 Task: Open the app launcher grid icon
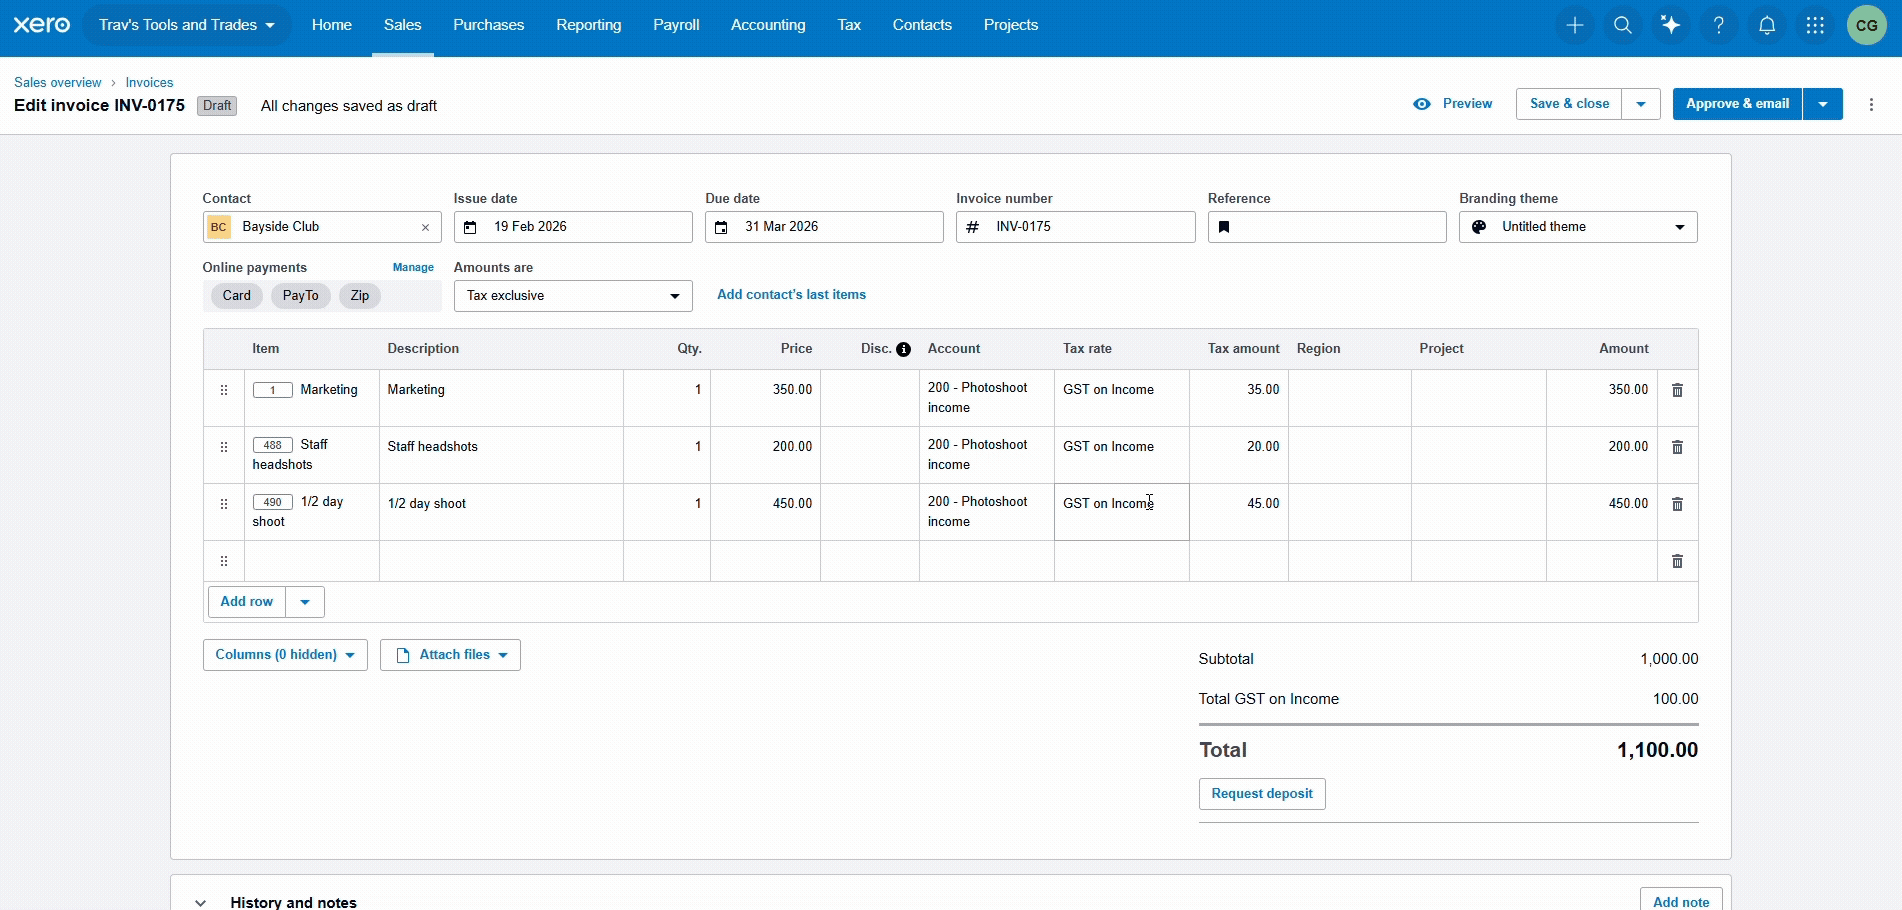tap(1815, 25)
